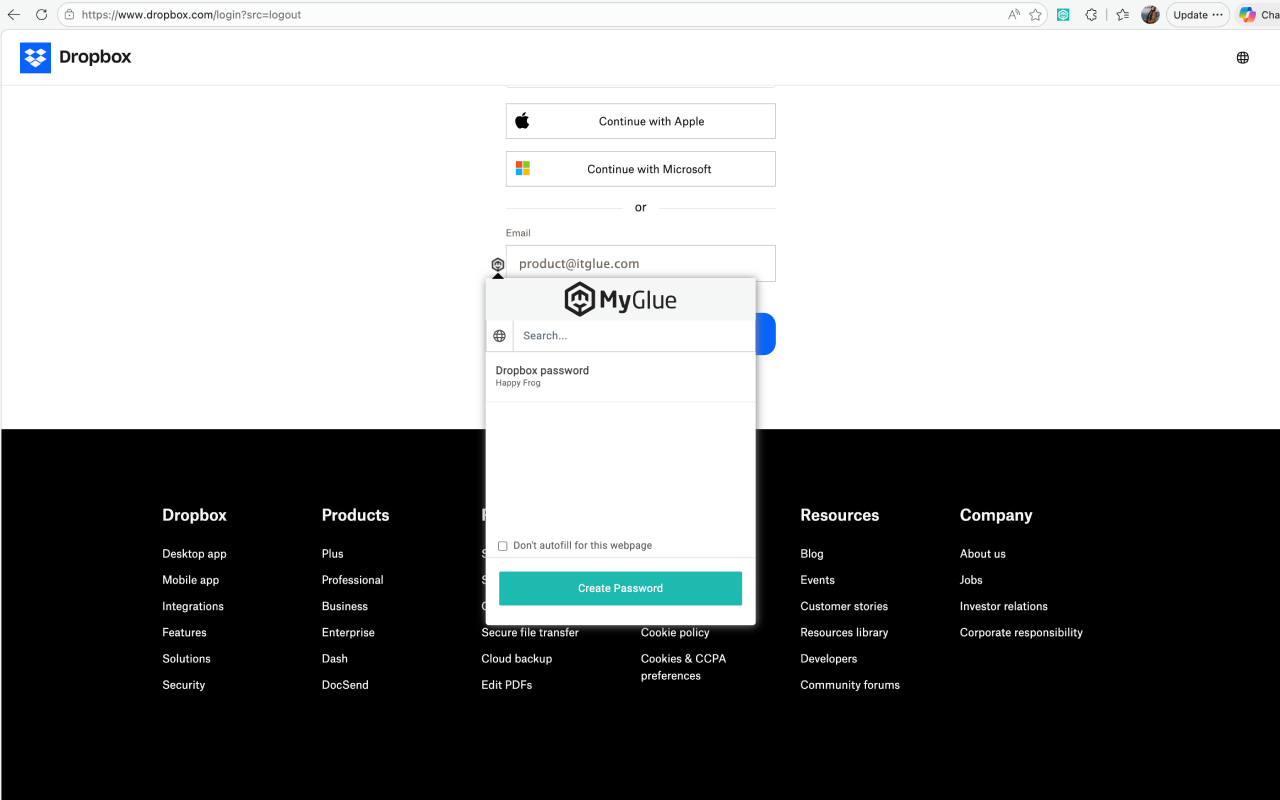Open the Favorites list icon
Image resolution: width=1280 pixels, height=800 pixels.
coord(1122,15)
